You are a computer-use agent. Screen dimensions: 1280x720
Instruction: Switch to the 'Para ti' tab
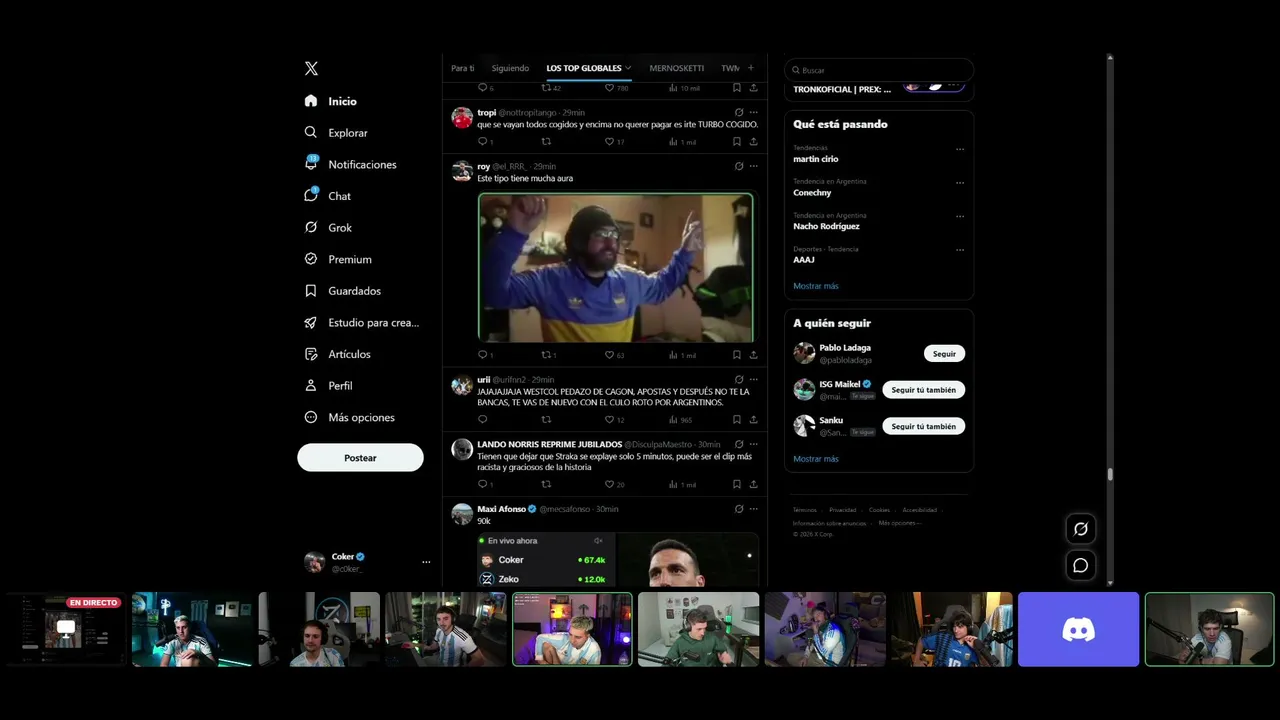click(x=462, y=68)
